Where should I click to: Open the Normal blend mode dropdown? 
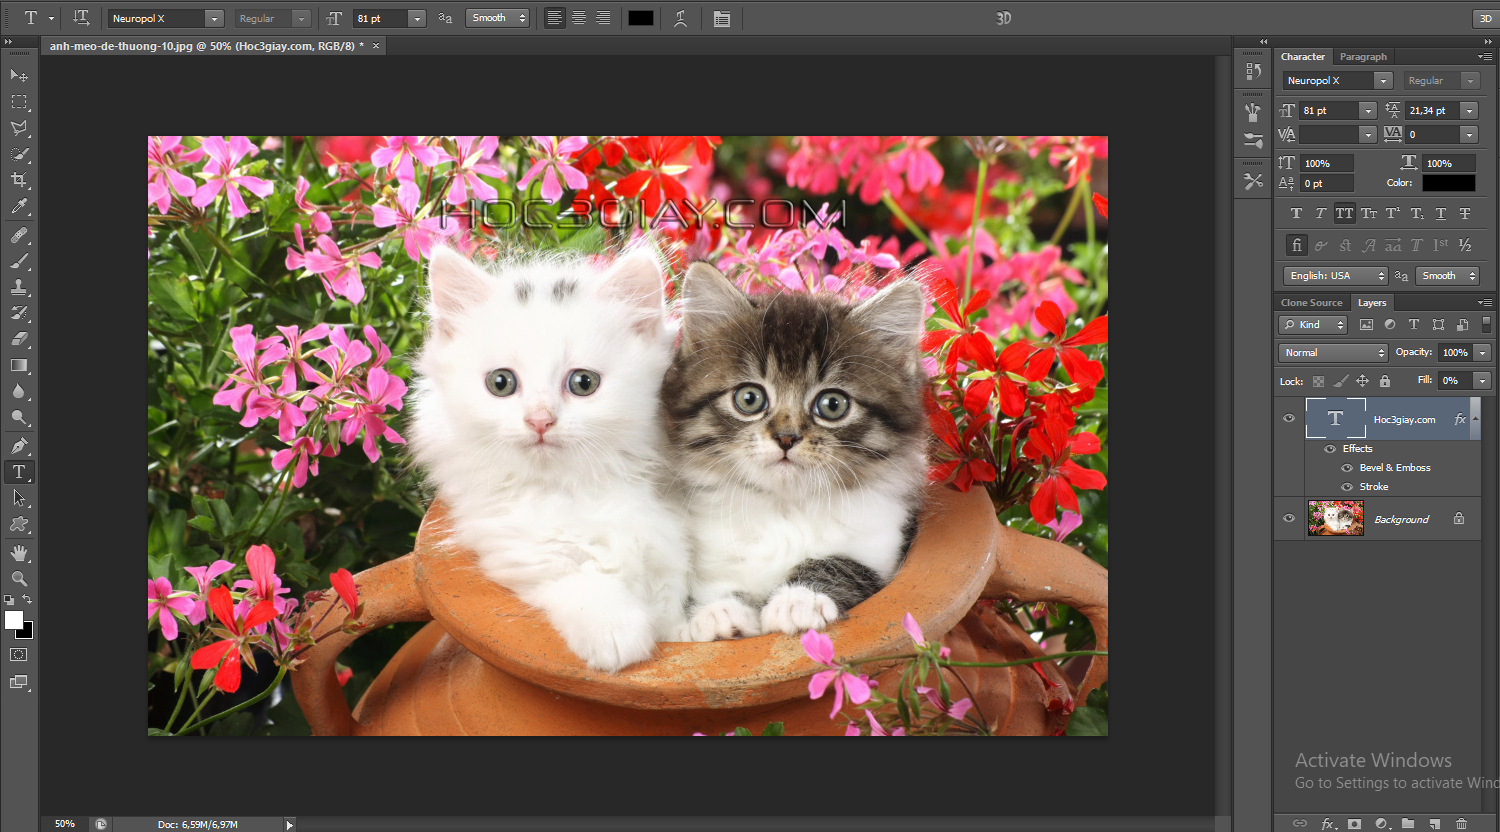pyautogui.click(x=1333, y=353)
